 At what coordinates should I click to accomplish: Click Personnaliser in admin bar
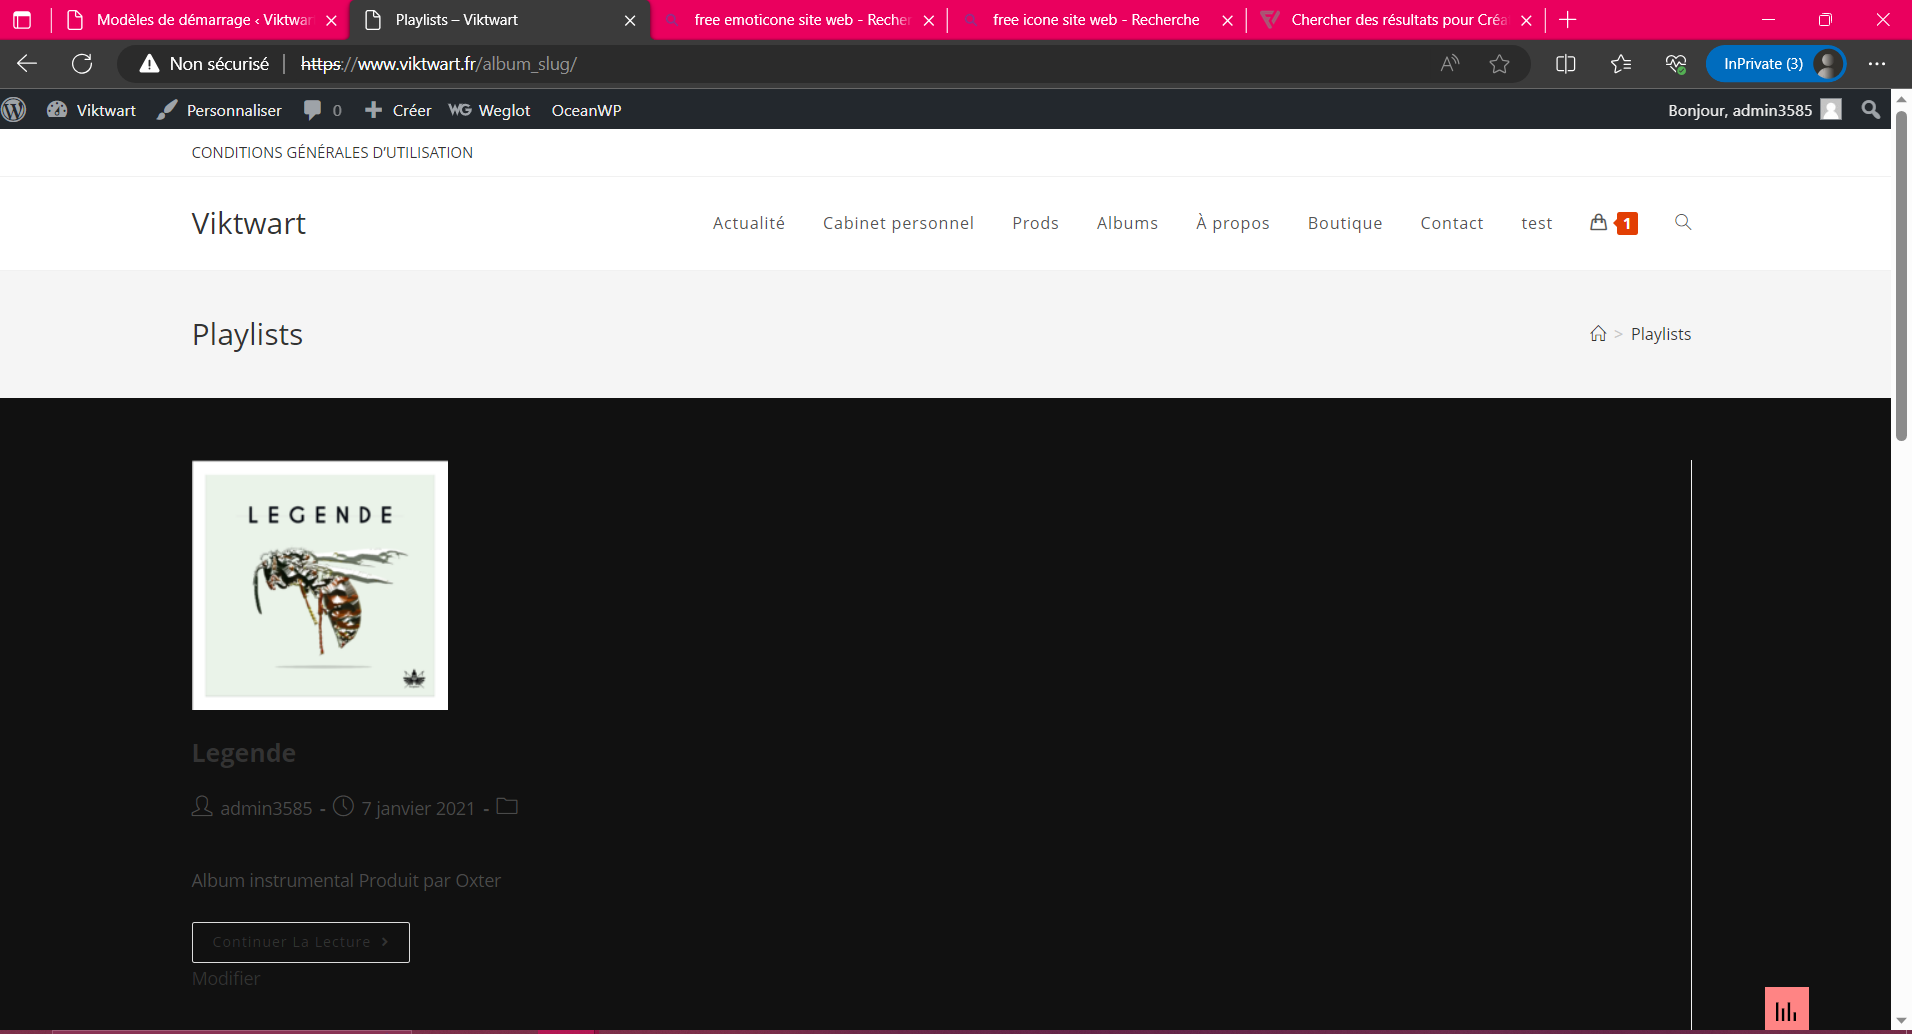[220, 110]
